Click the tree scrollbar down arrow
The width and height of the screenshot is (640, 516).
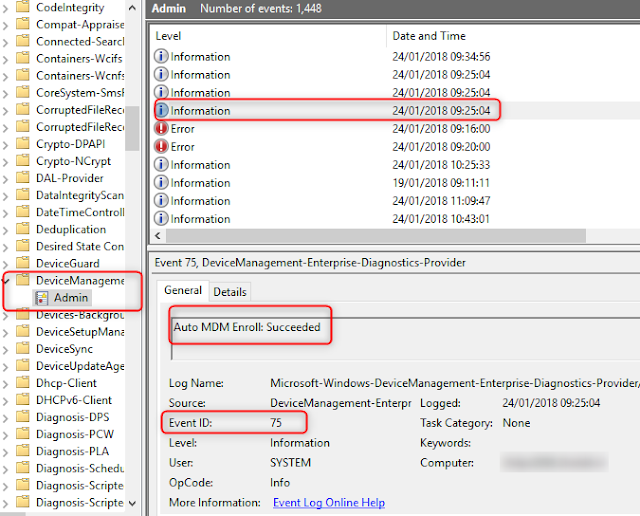pos(132,503)
